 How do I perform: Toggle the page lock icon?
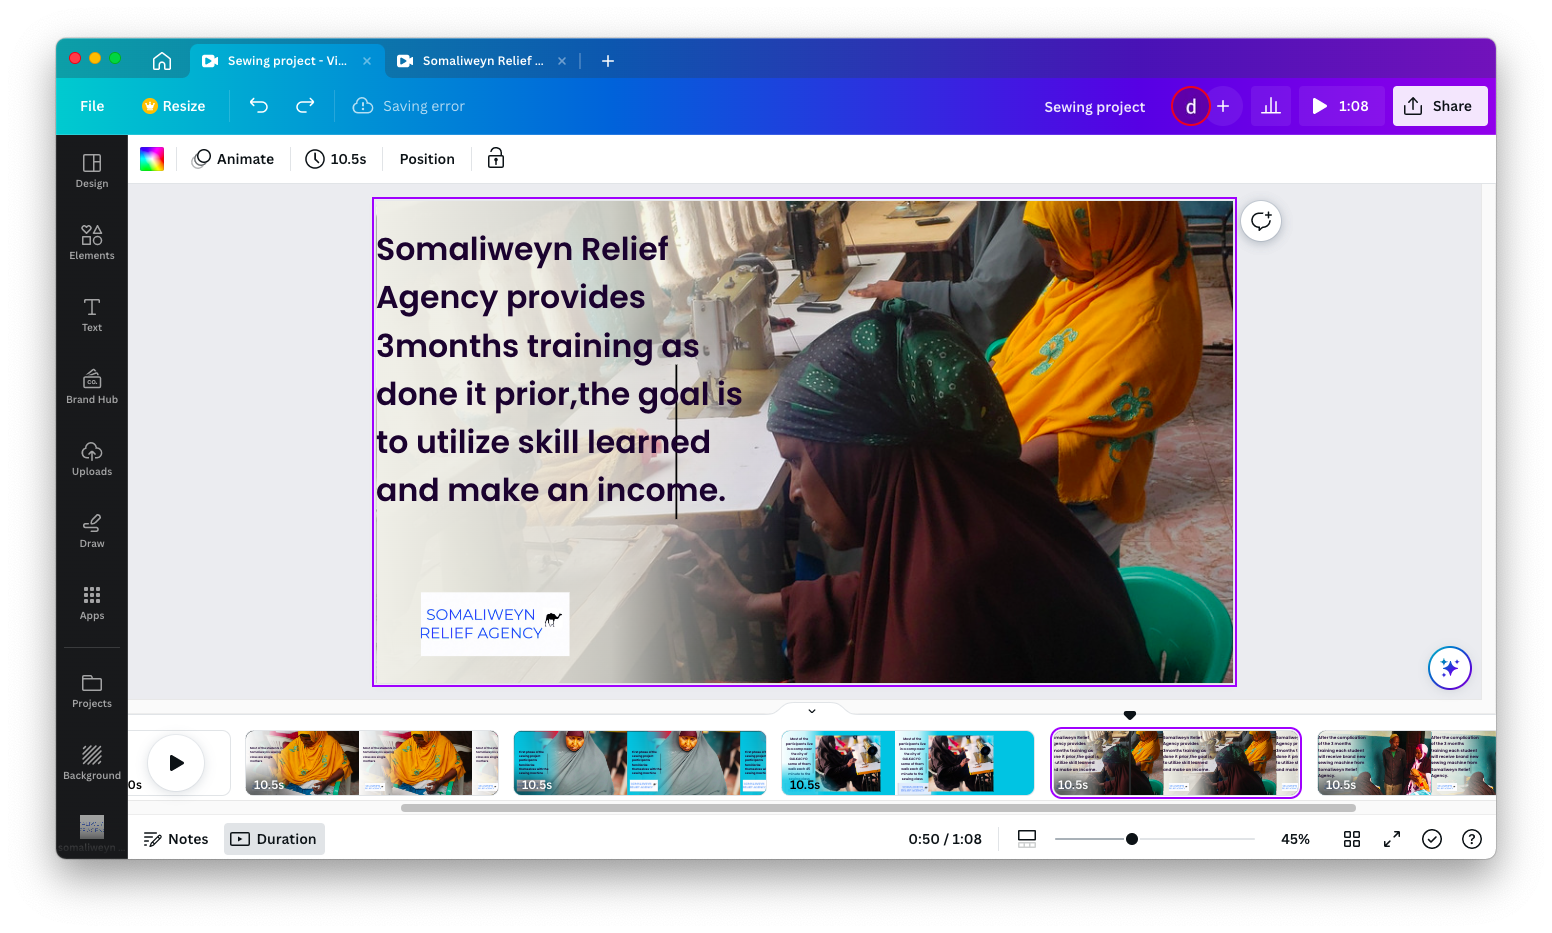496,159
